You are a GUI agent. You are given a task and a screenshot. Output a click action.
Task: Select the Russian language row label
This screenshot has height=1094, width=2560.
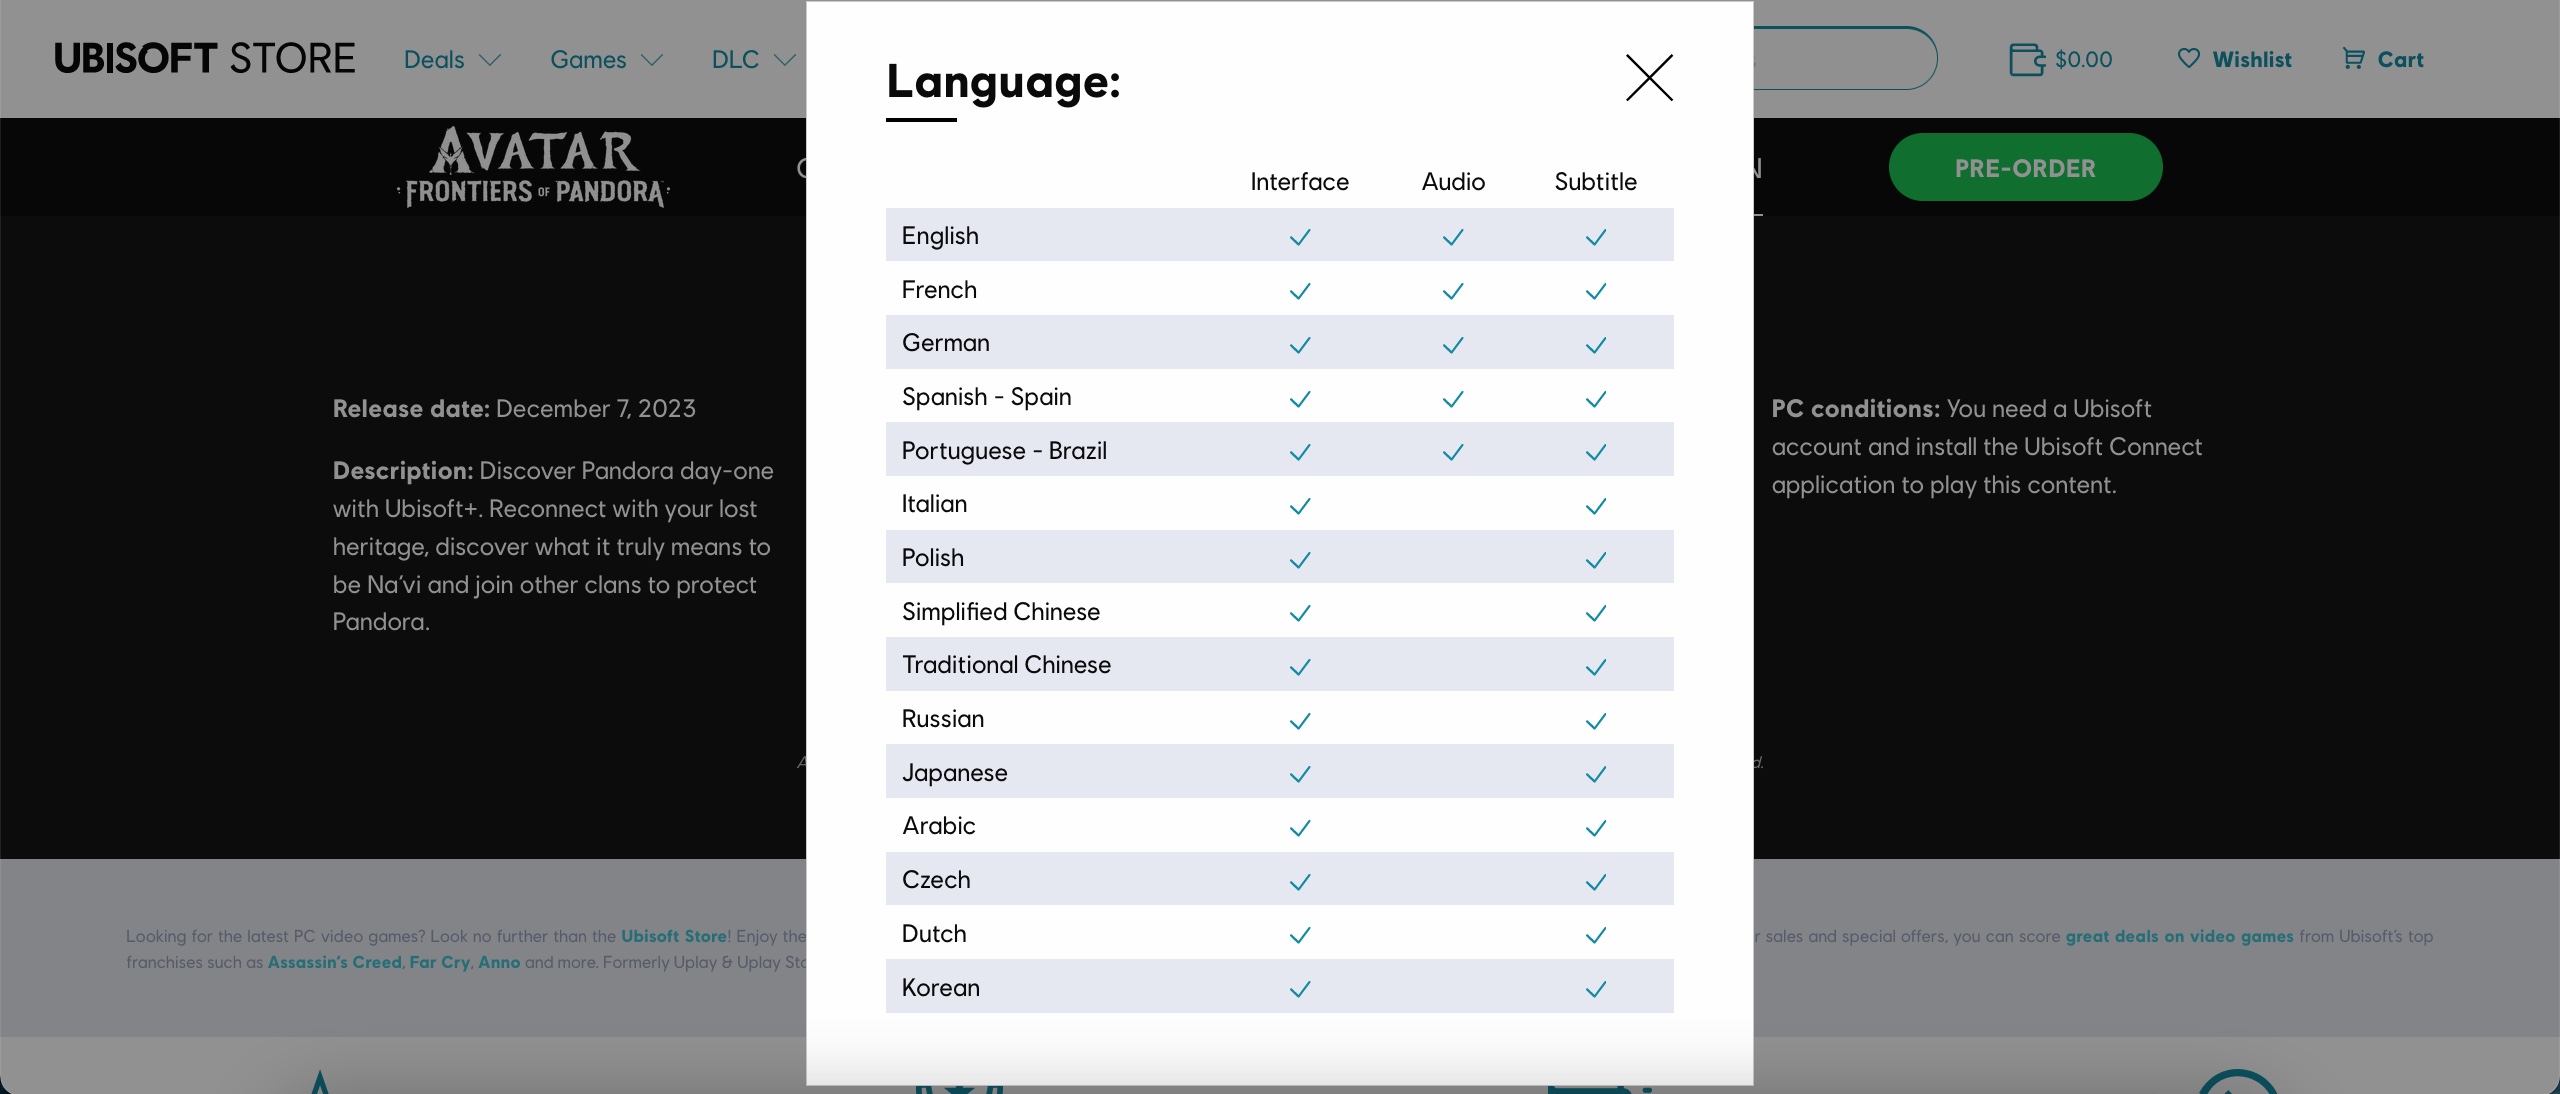[x=943, y=719]
